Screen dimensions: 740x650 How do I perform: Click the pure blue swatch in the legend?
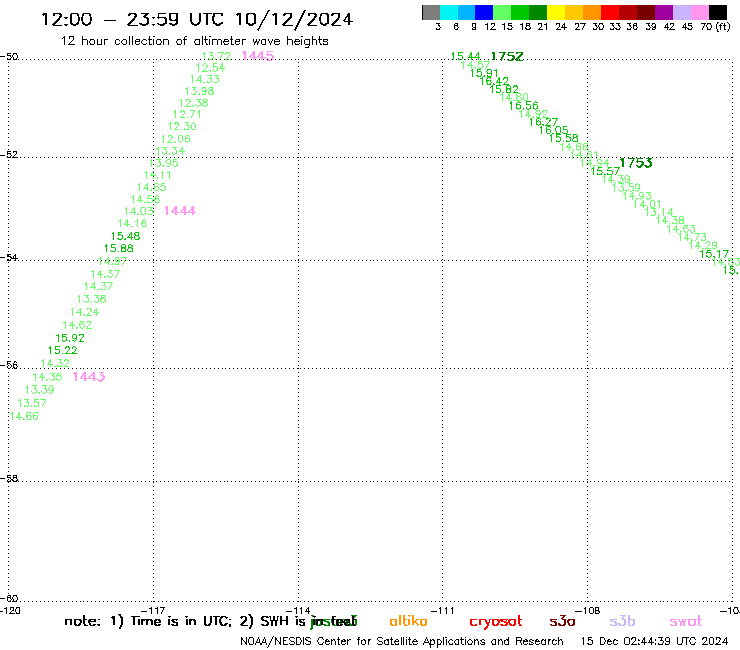coord(484,13)
